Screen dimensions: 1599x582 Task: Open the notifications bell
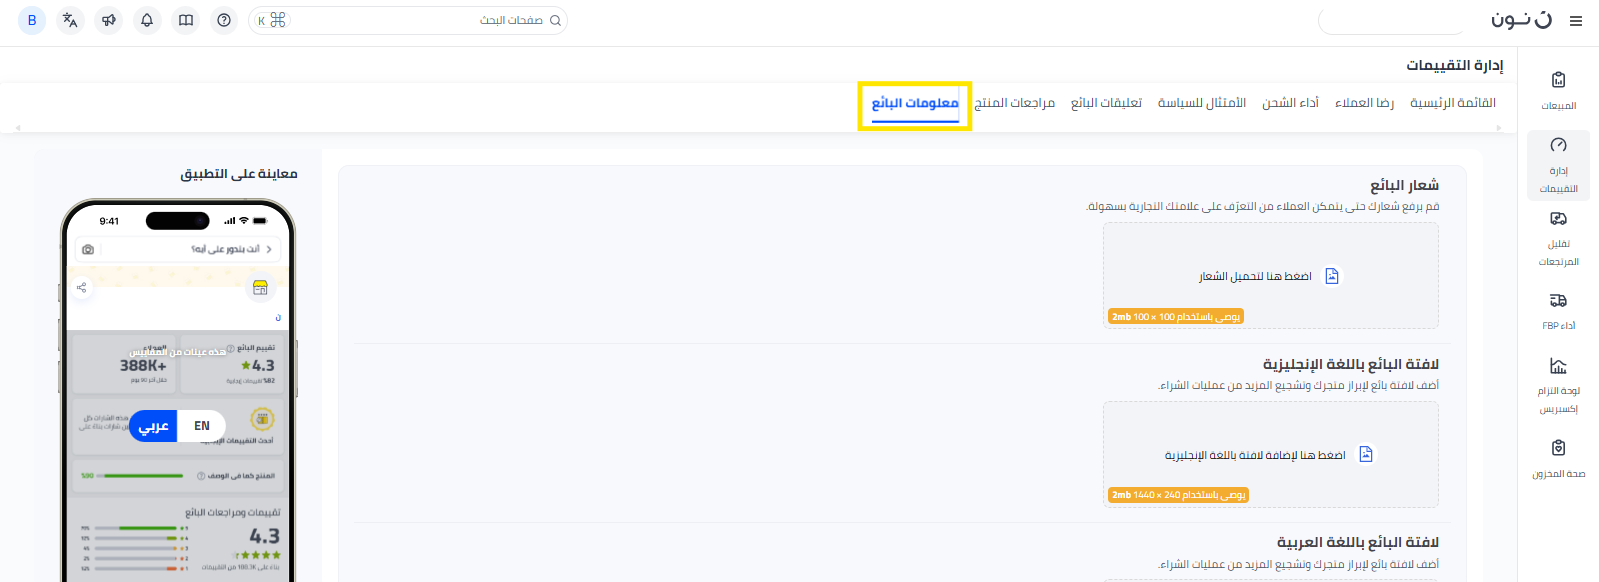tap(147, 20)
